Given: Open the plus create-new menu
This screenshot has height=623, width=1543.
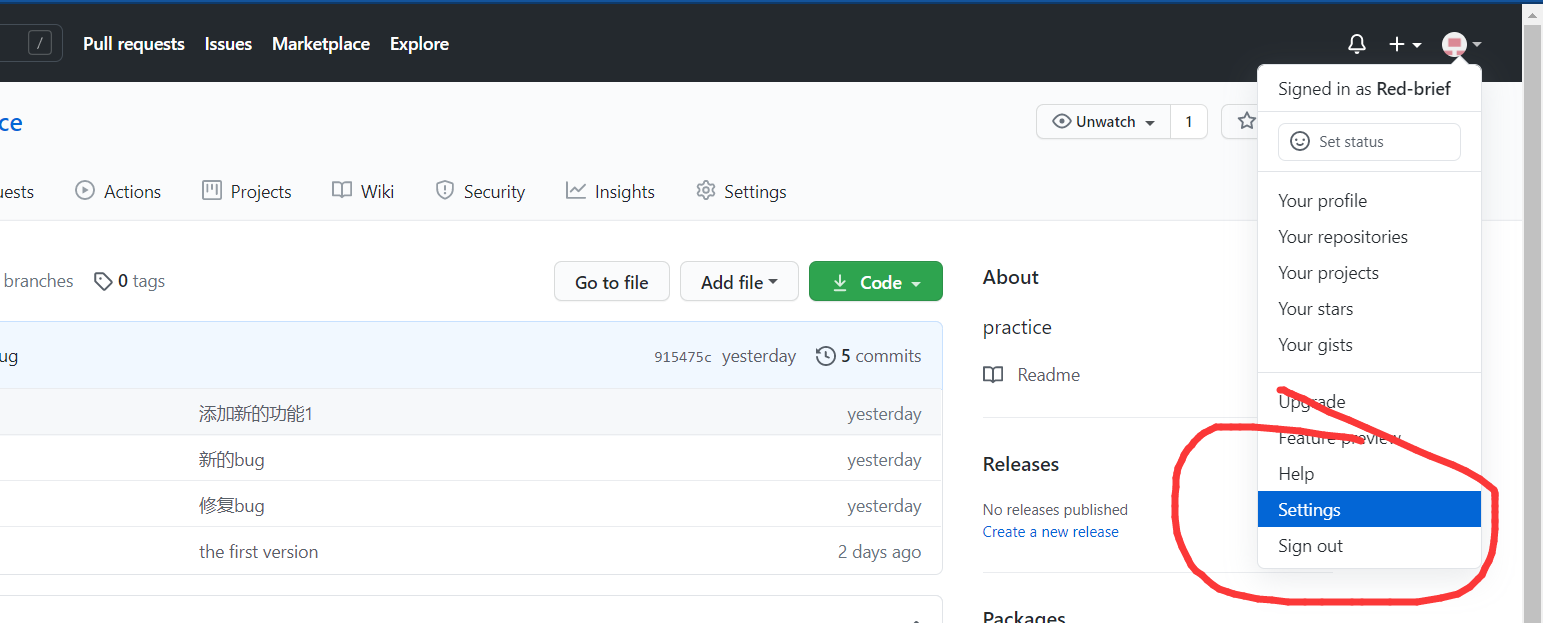Looking at the screenshot, I should [1404, 44].
